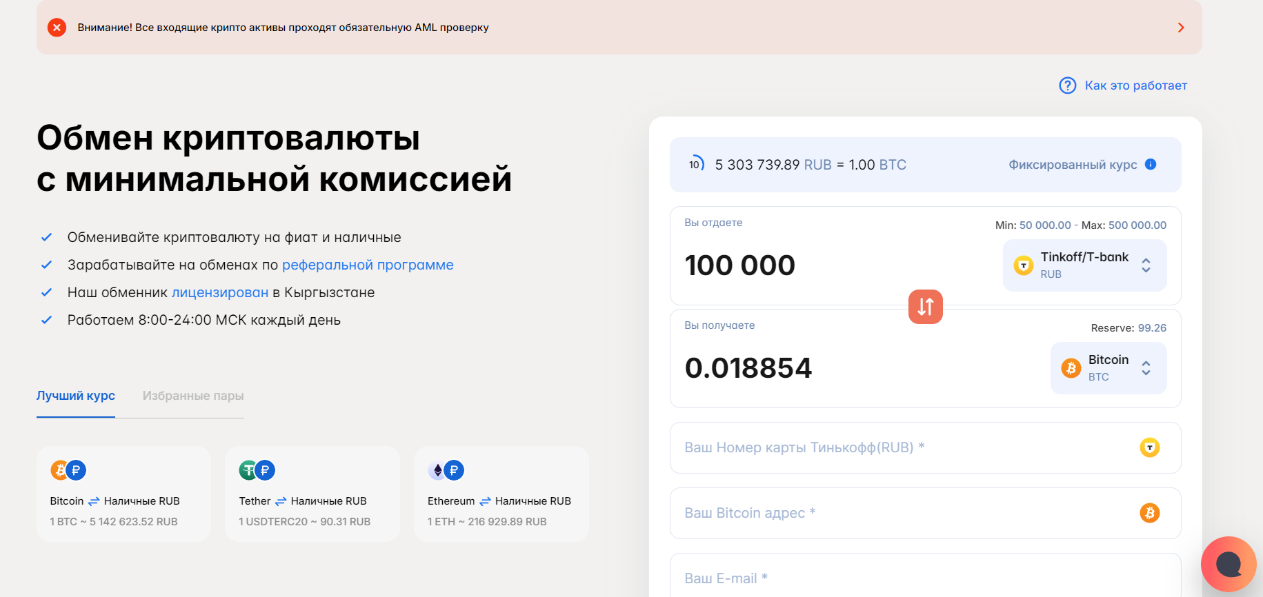The width and height of the screenshot is (1263, 597).
Task: Open the Tinkoff/T-bank currency dropdown
Action: pos(1084,265)
